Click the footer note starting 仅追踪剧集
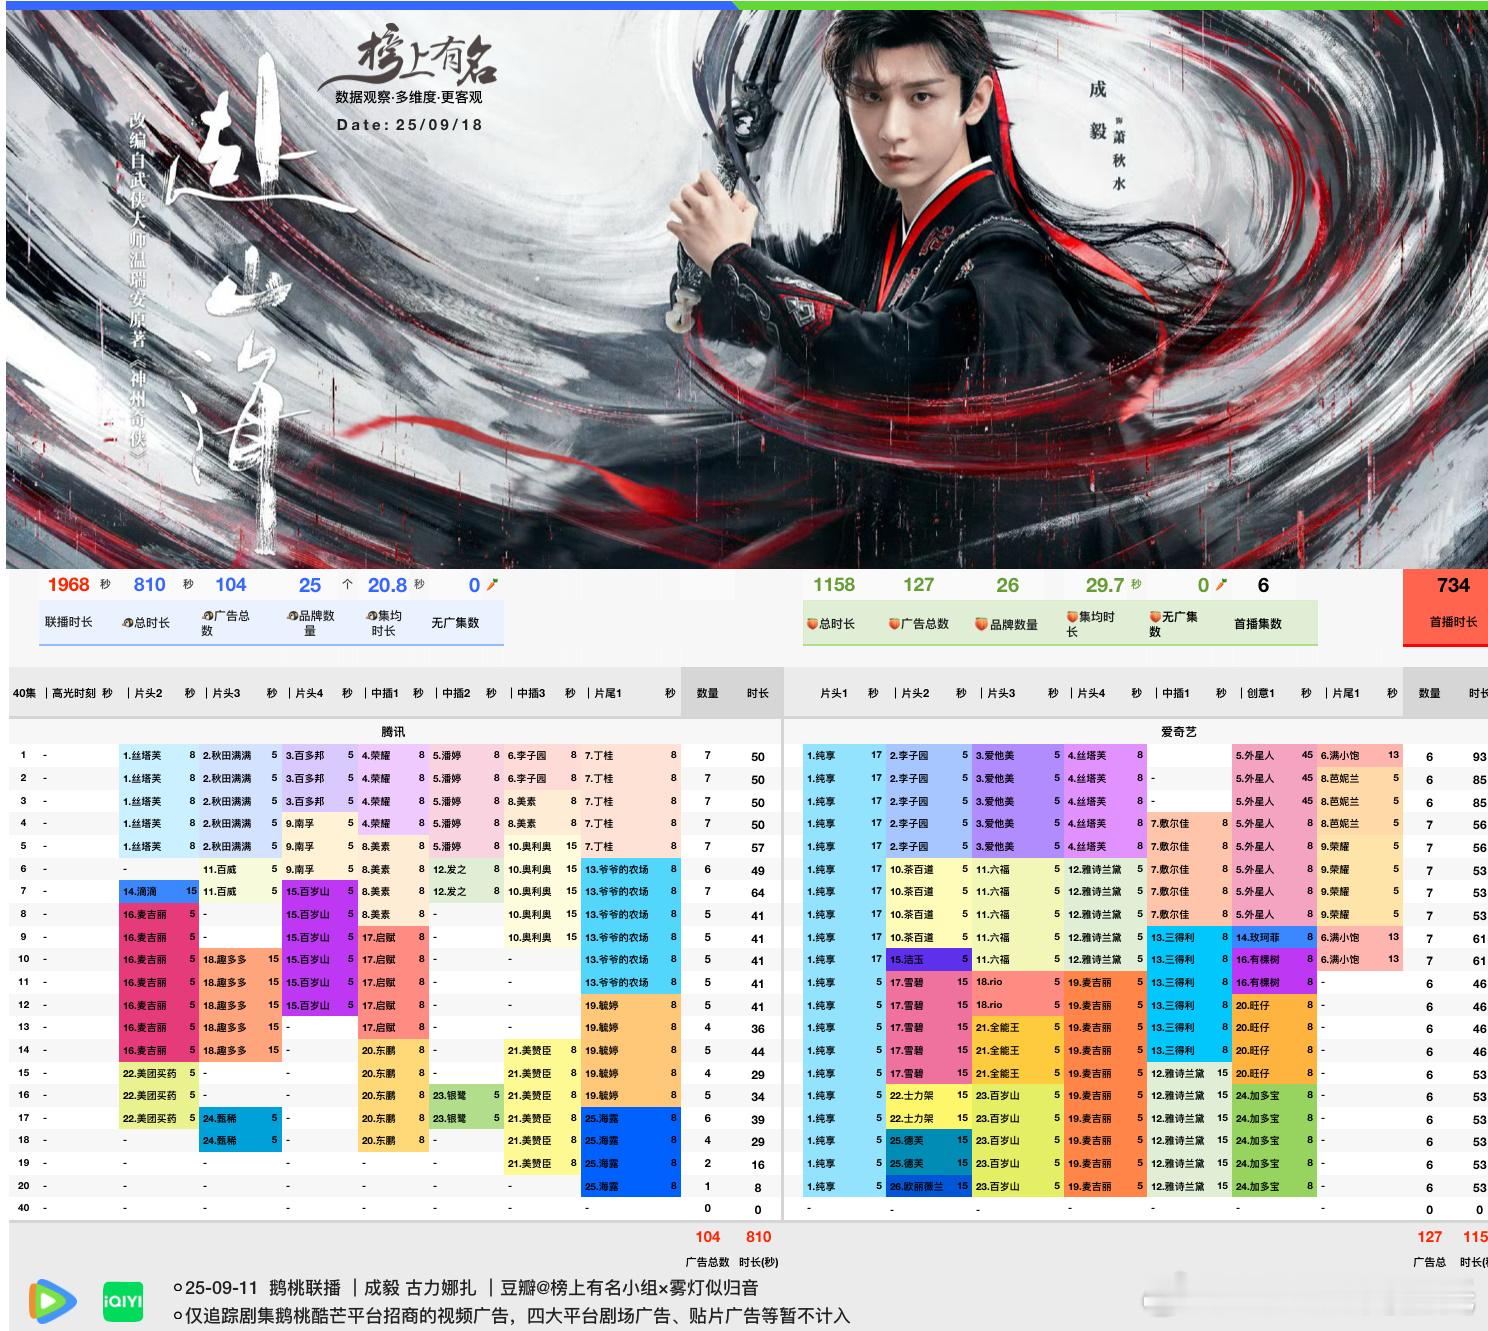The image size is (1488, 1331). (510, 1316)
